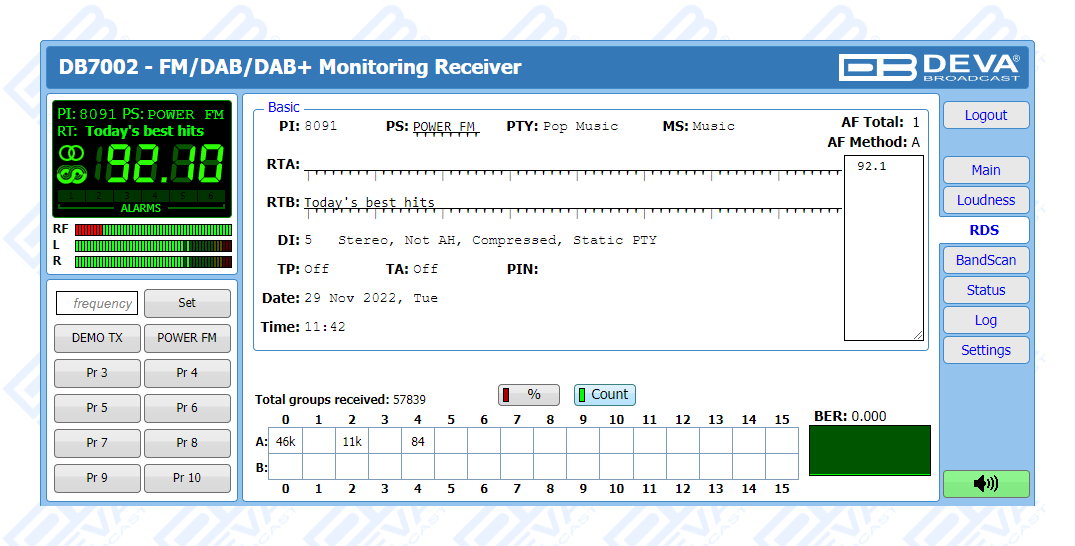Click the RF signal level meter
1075x546 pixels.
point(152,230)
